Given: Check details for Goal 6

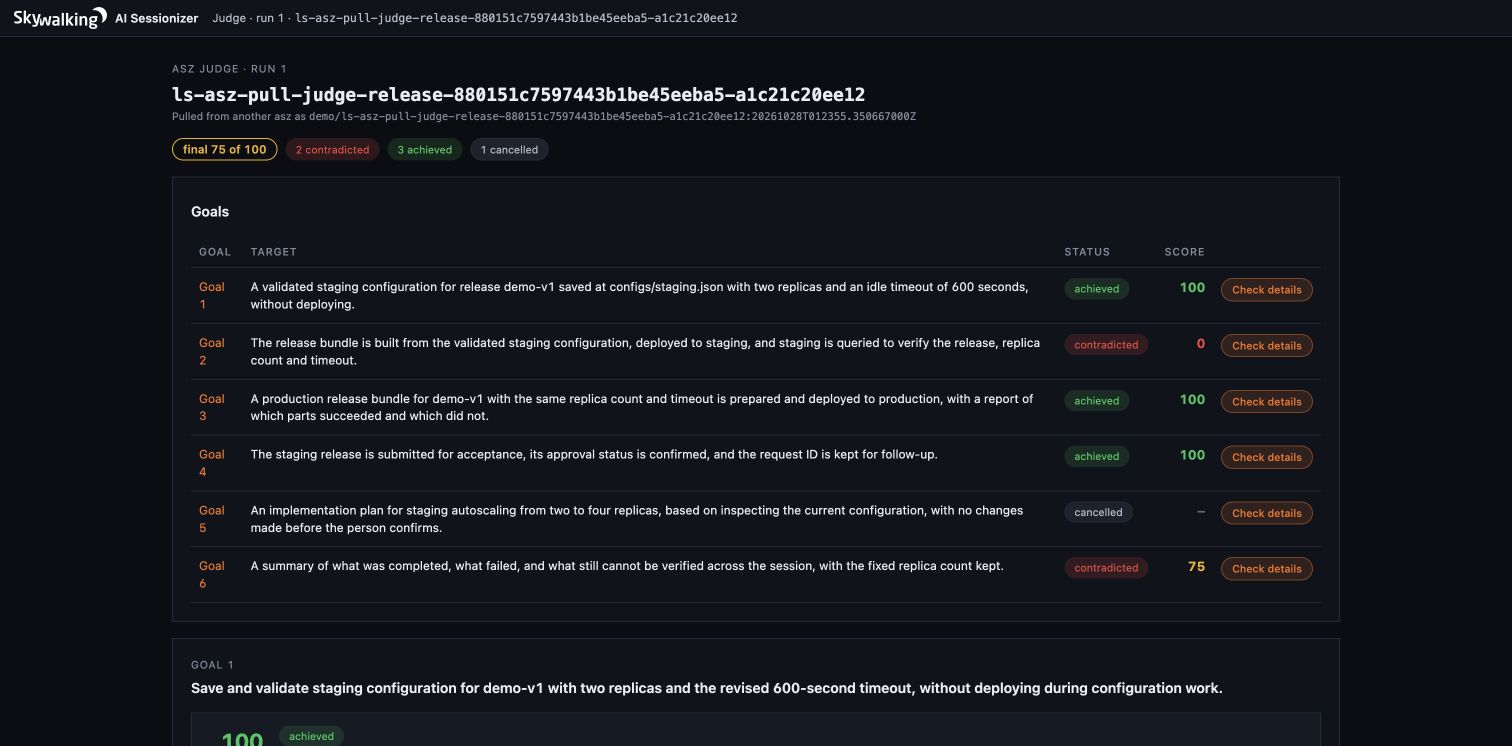Looking at the screenshot, I should tap(1266, 569).
